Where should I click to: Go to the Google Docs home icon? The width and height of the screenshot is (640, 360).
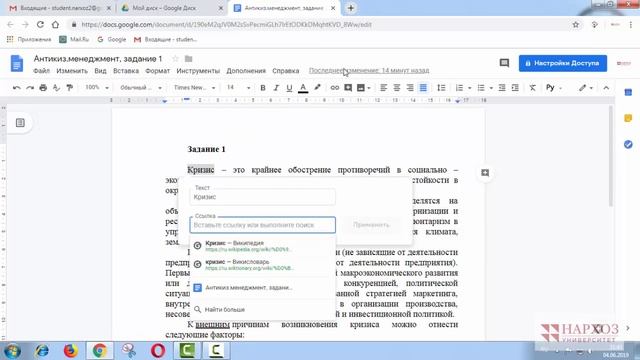17,63
